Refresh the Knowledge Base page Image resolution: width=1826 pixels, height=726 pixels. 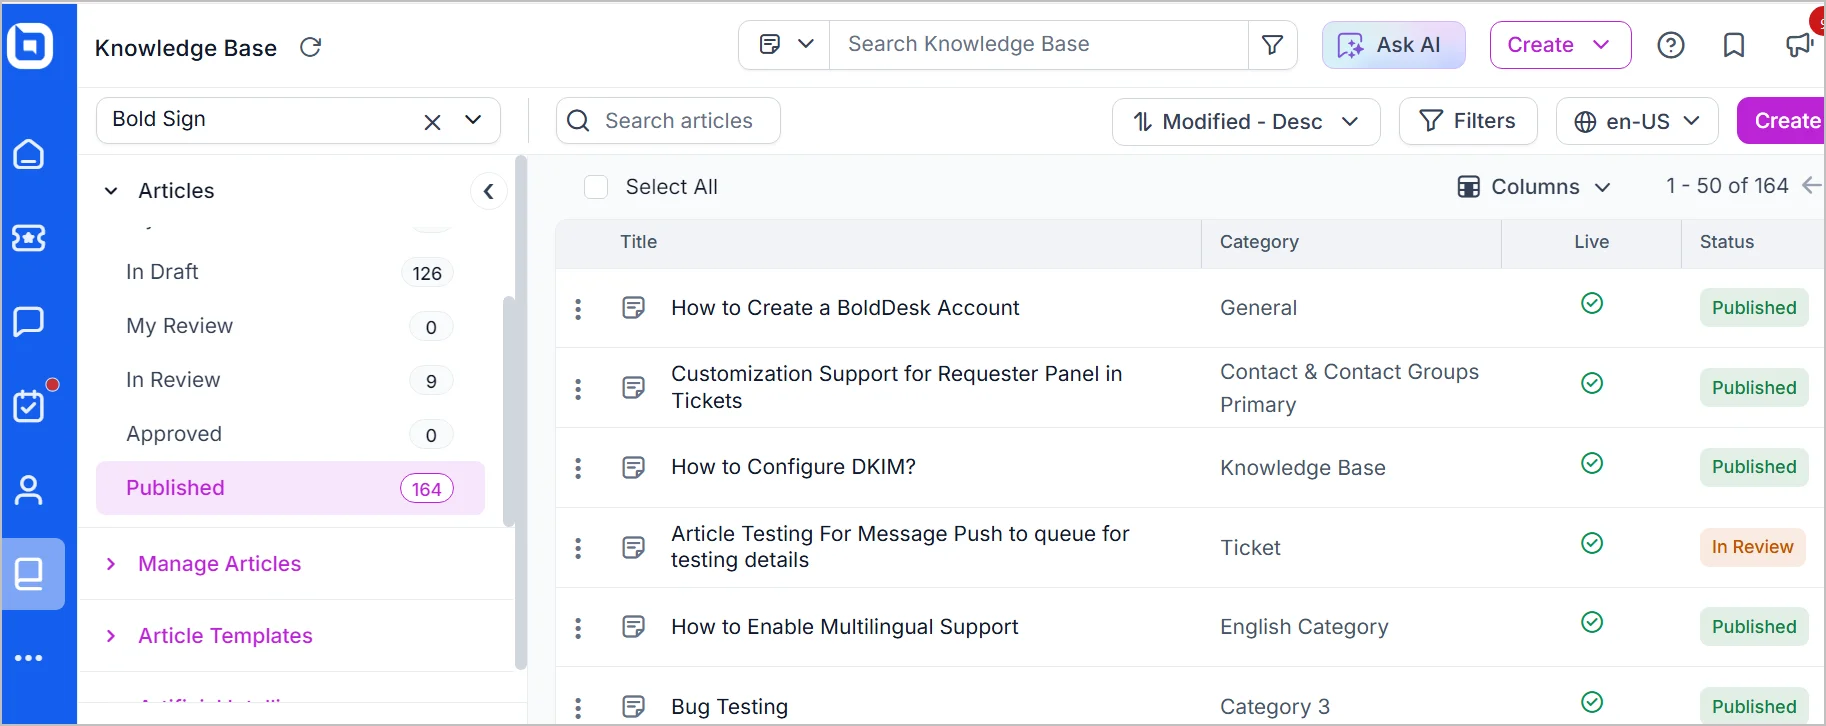311,47
